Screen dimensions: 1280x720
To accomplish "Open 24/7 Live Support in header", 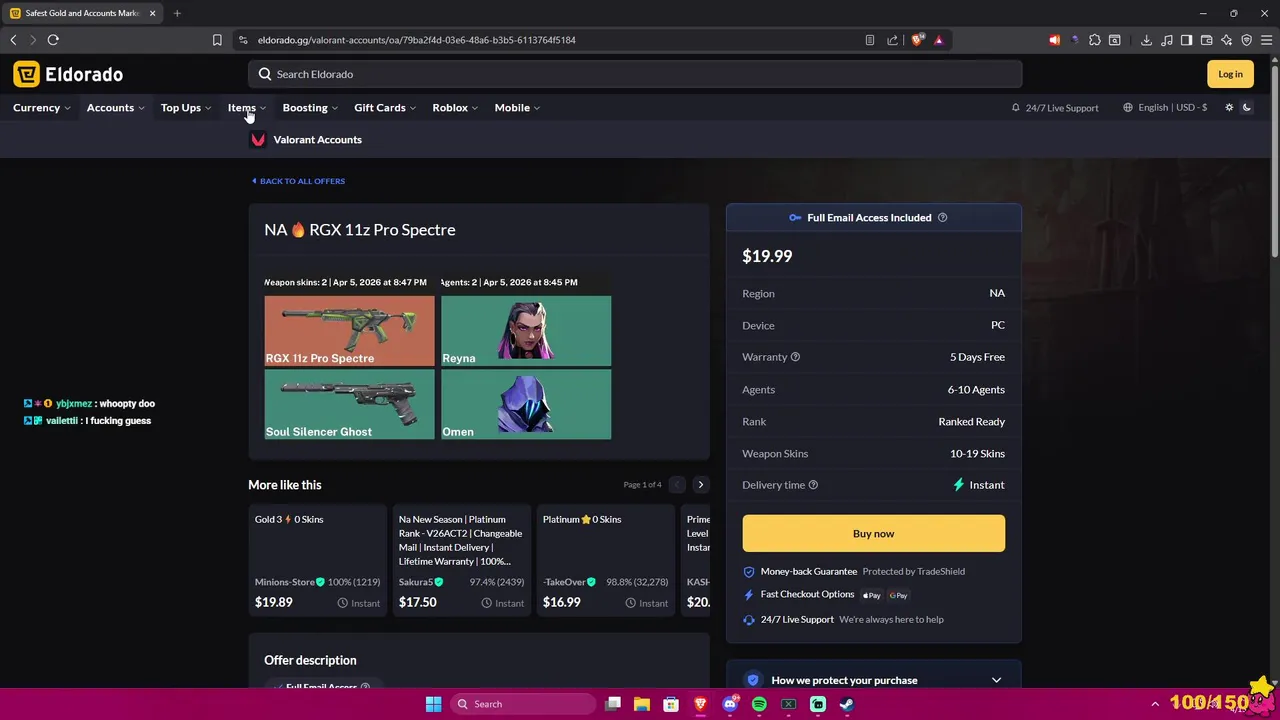I will tap(1055, 107).
